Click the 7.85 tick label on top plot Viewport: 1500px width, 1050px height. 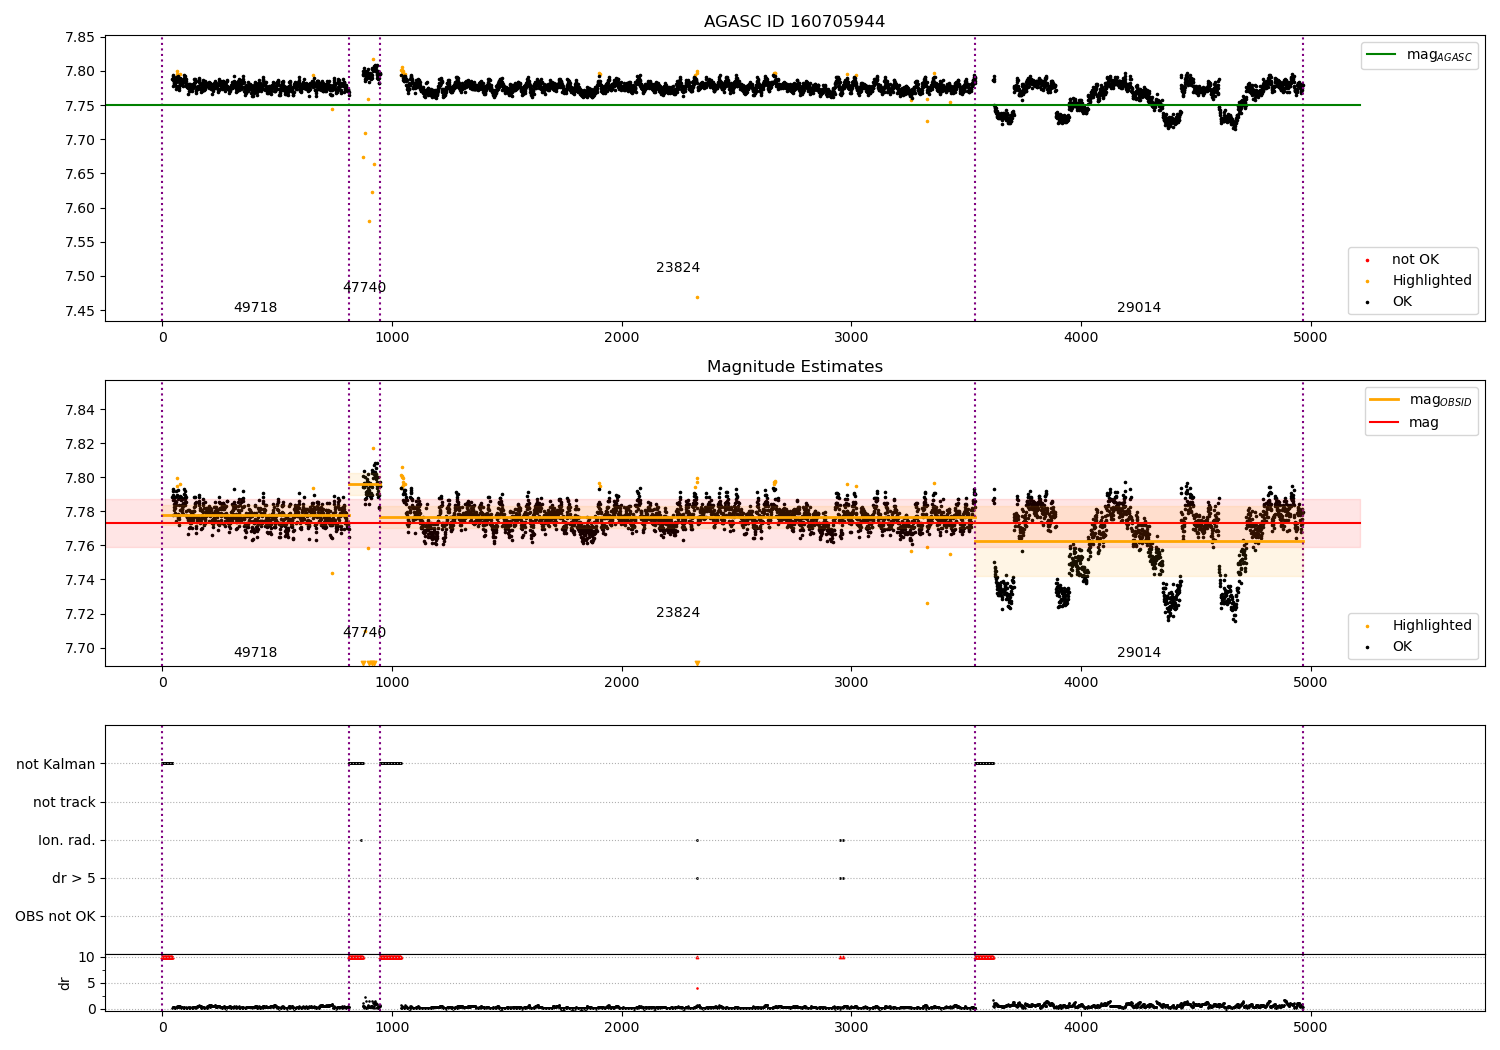pos(79,38)
